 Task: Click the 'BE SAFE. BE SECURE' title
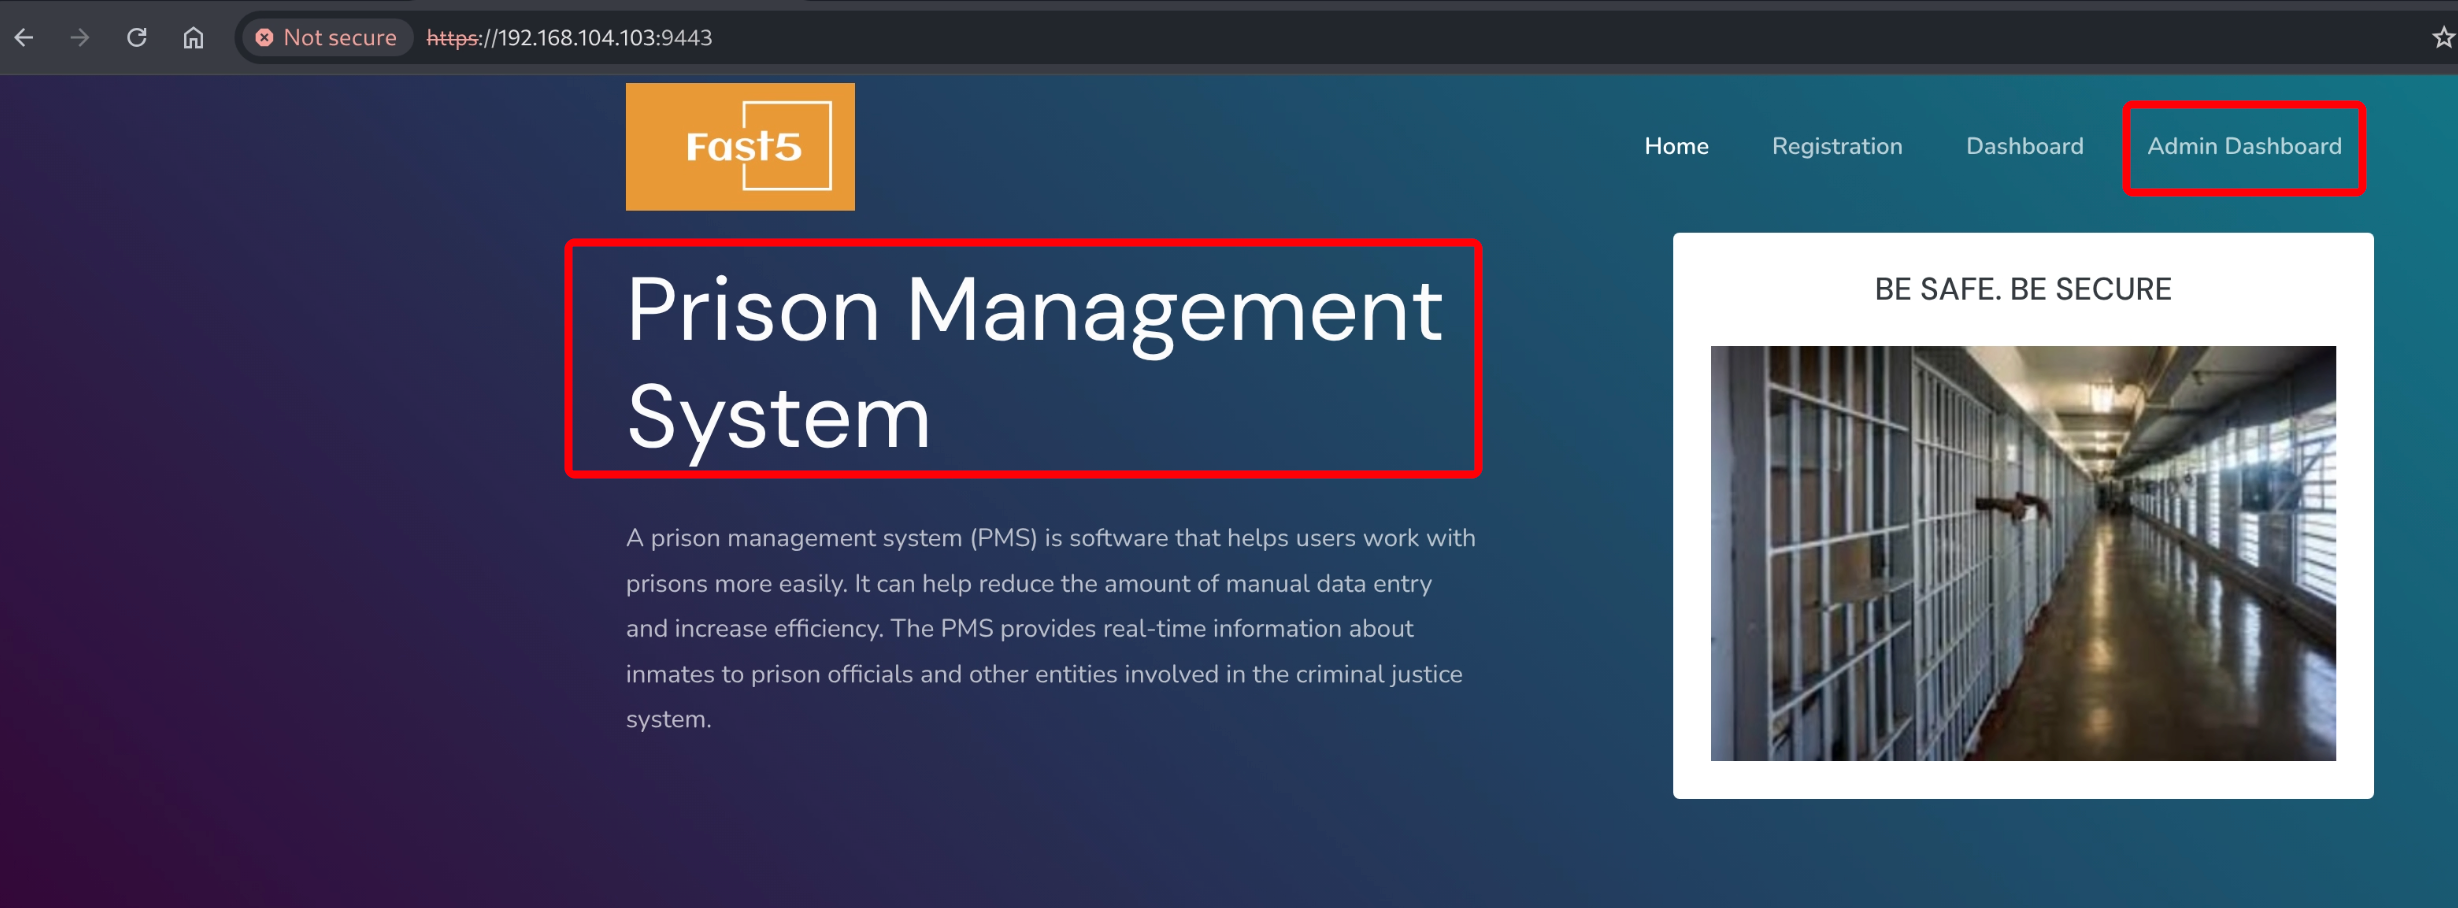(x=2022, y=289)
